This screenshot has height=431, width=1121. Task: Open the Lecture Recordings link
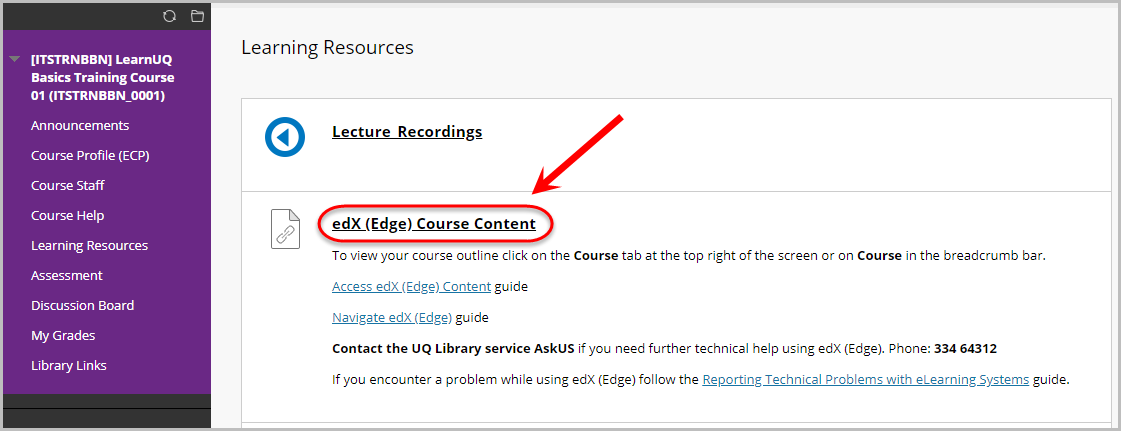(x=407, y=132)
